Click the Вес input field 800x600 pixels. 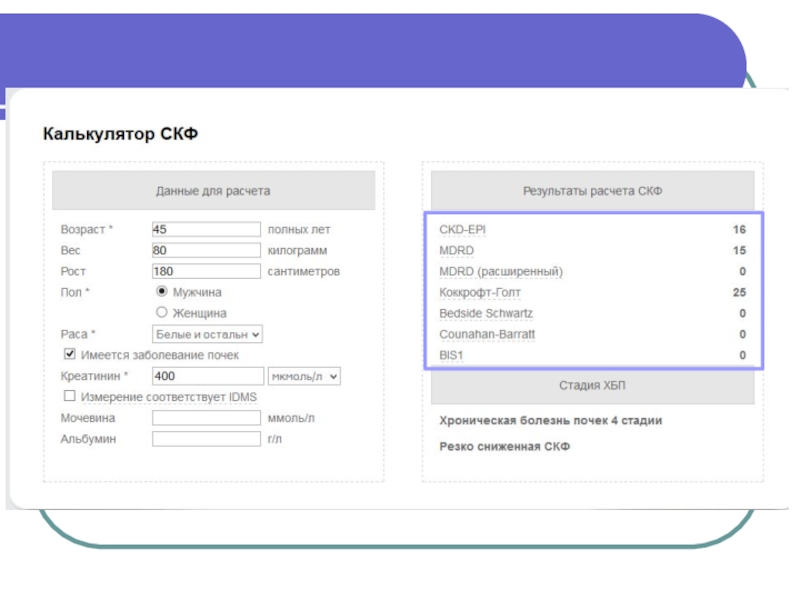[x=206, y=250]
